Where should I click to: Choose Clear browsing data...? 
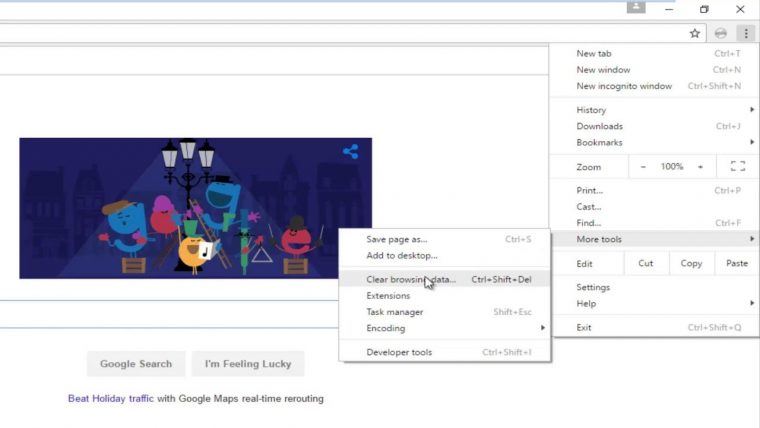click(445, 279)
